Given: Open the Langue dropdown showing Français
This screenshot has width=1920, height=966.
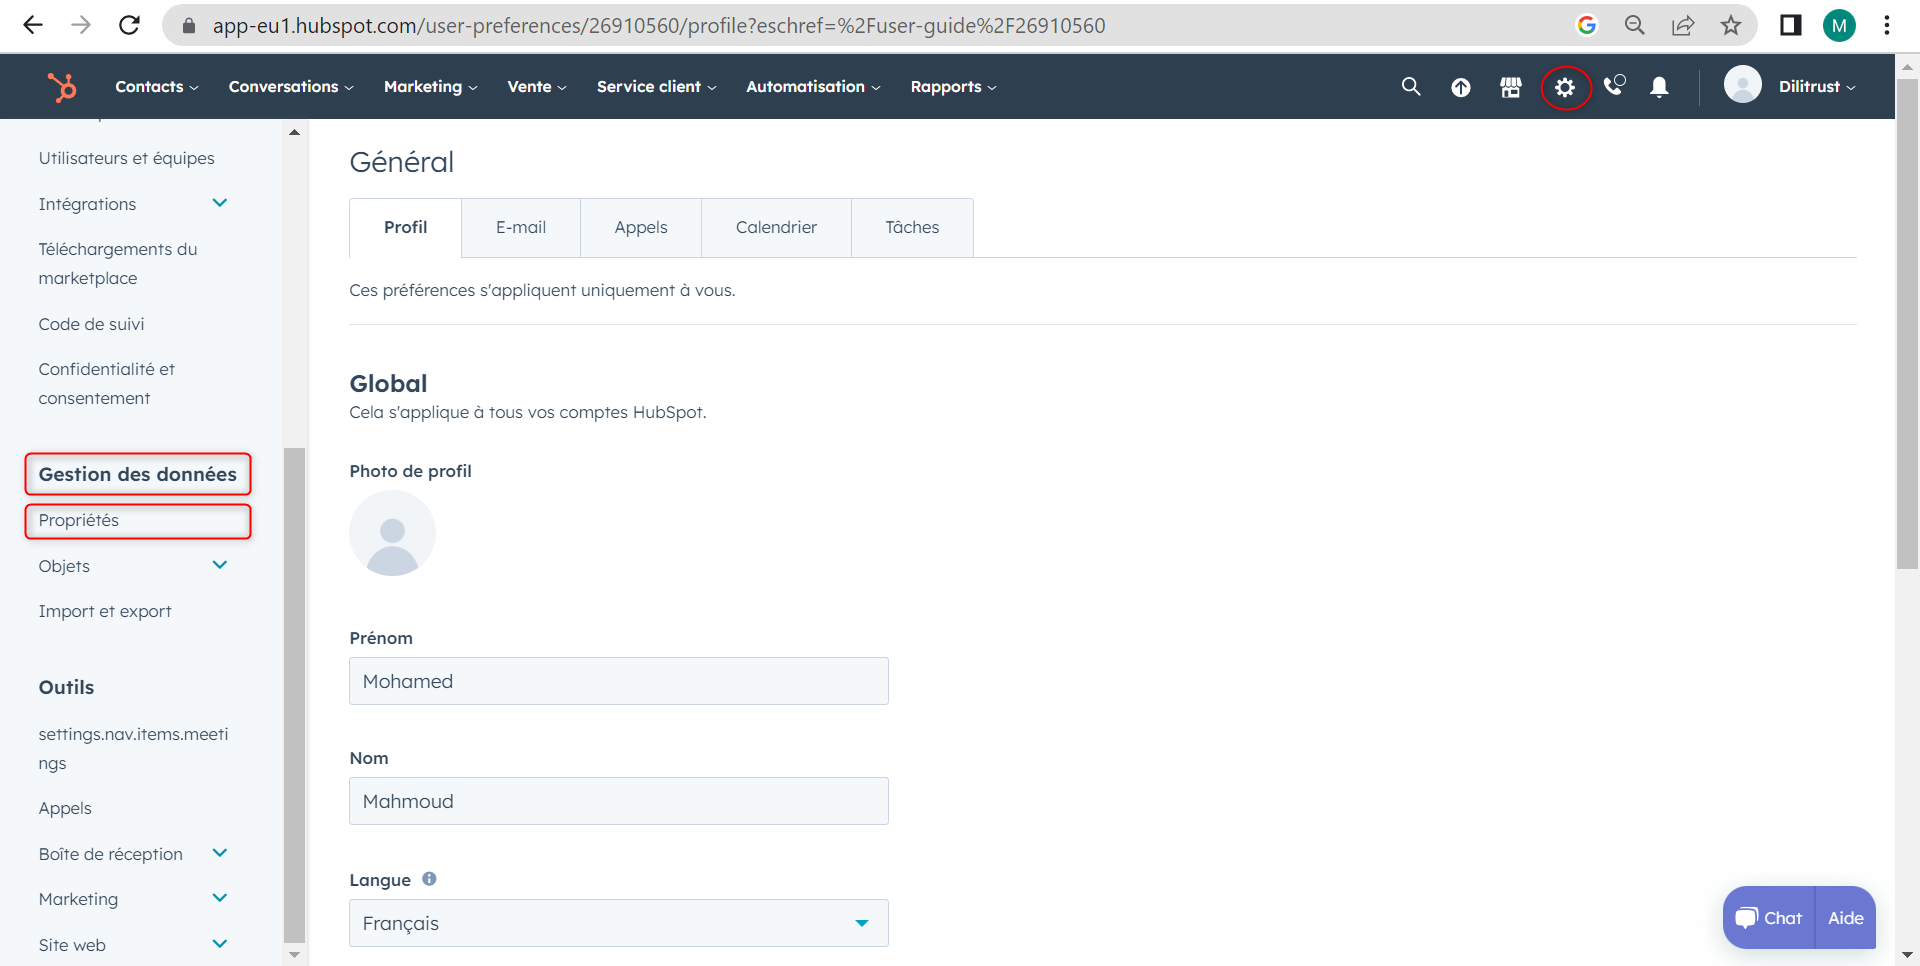Looking at the screenshot, I should pos(618,923).
